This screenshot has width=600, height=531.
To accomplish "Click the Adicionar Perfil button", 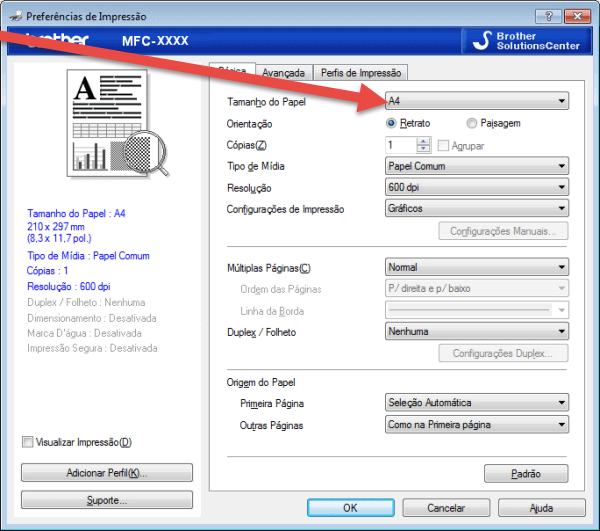I will [x=106, y=473].
